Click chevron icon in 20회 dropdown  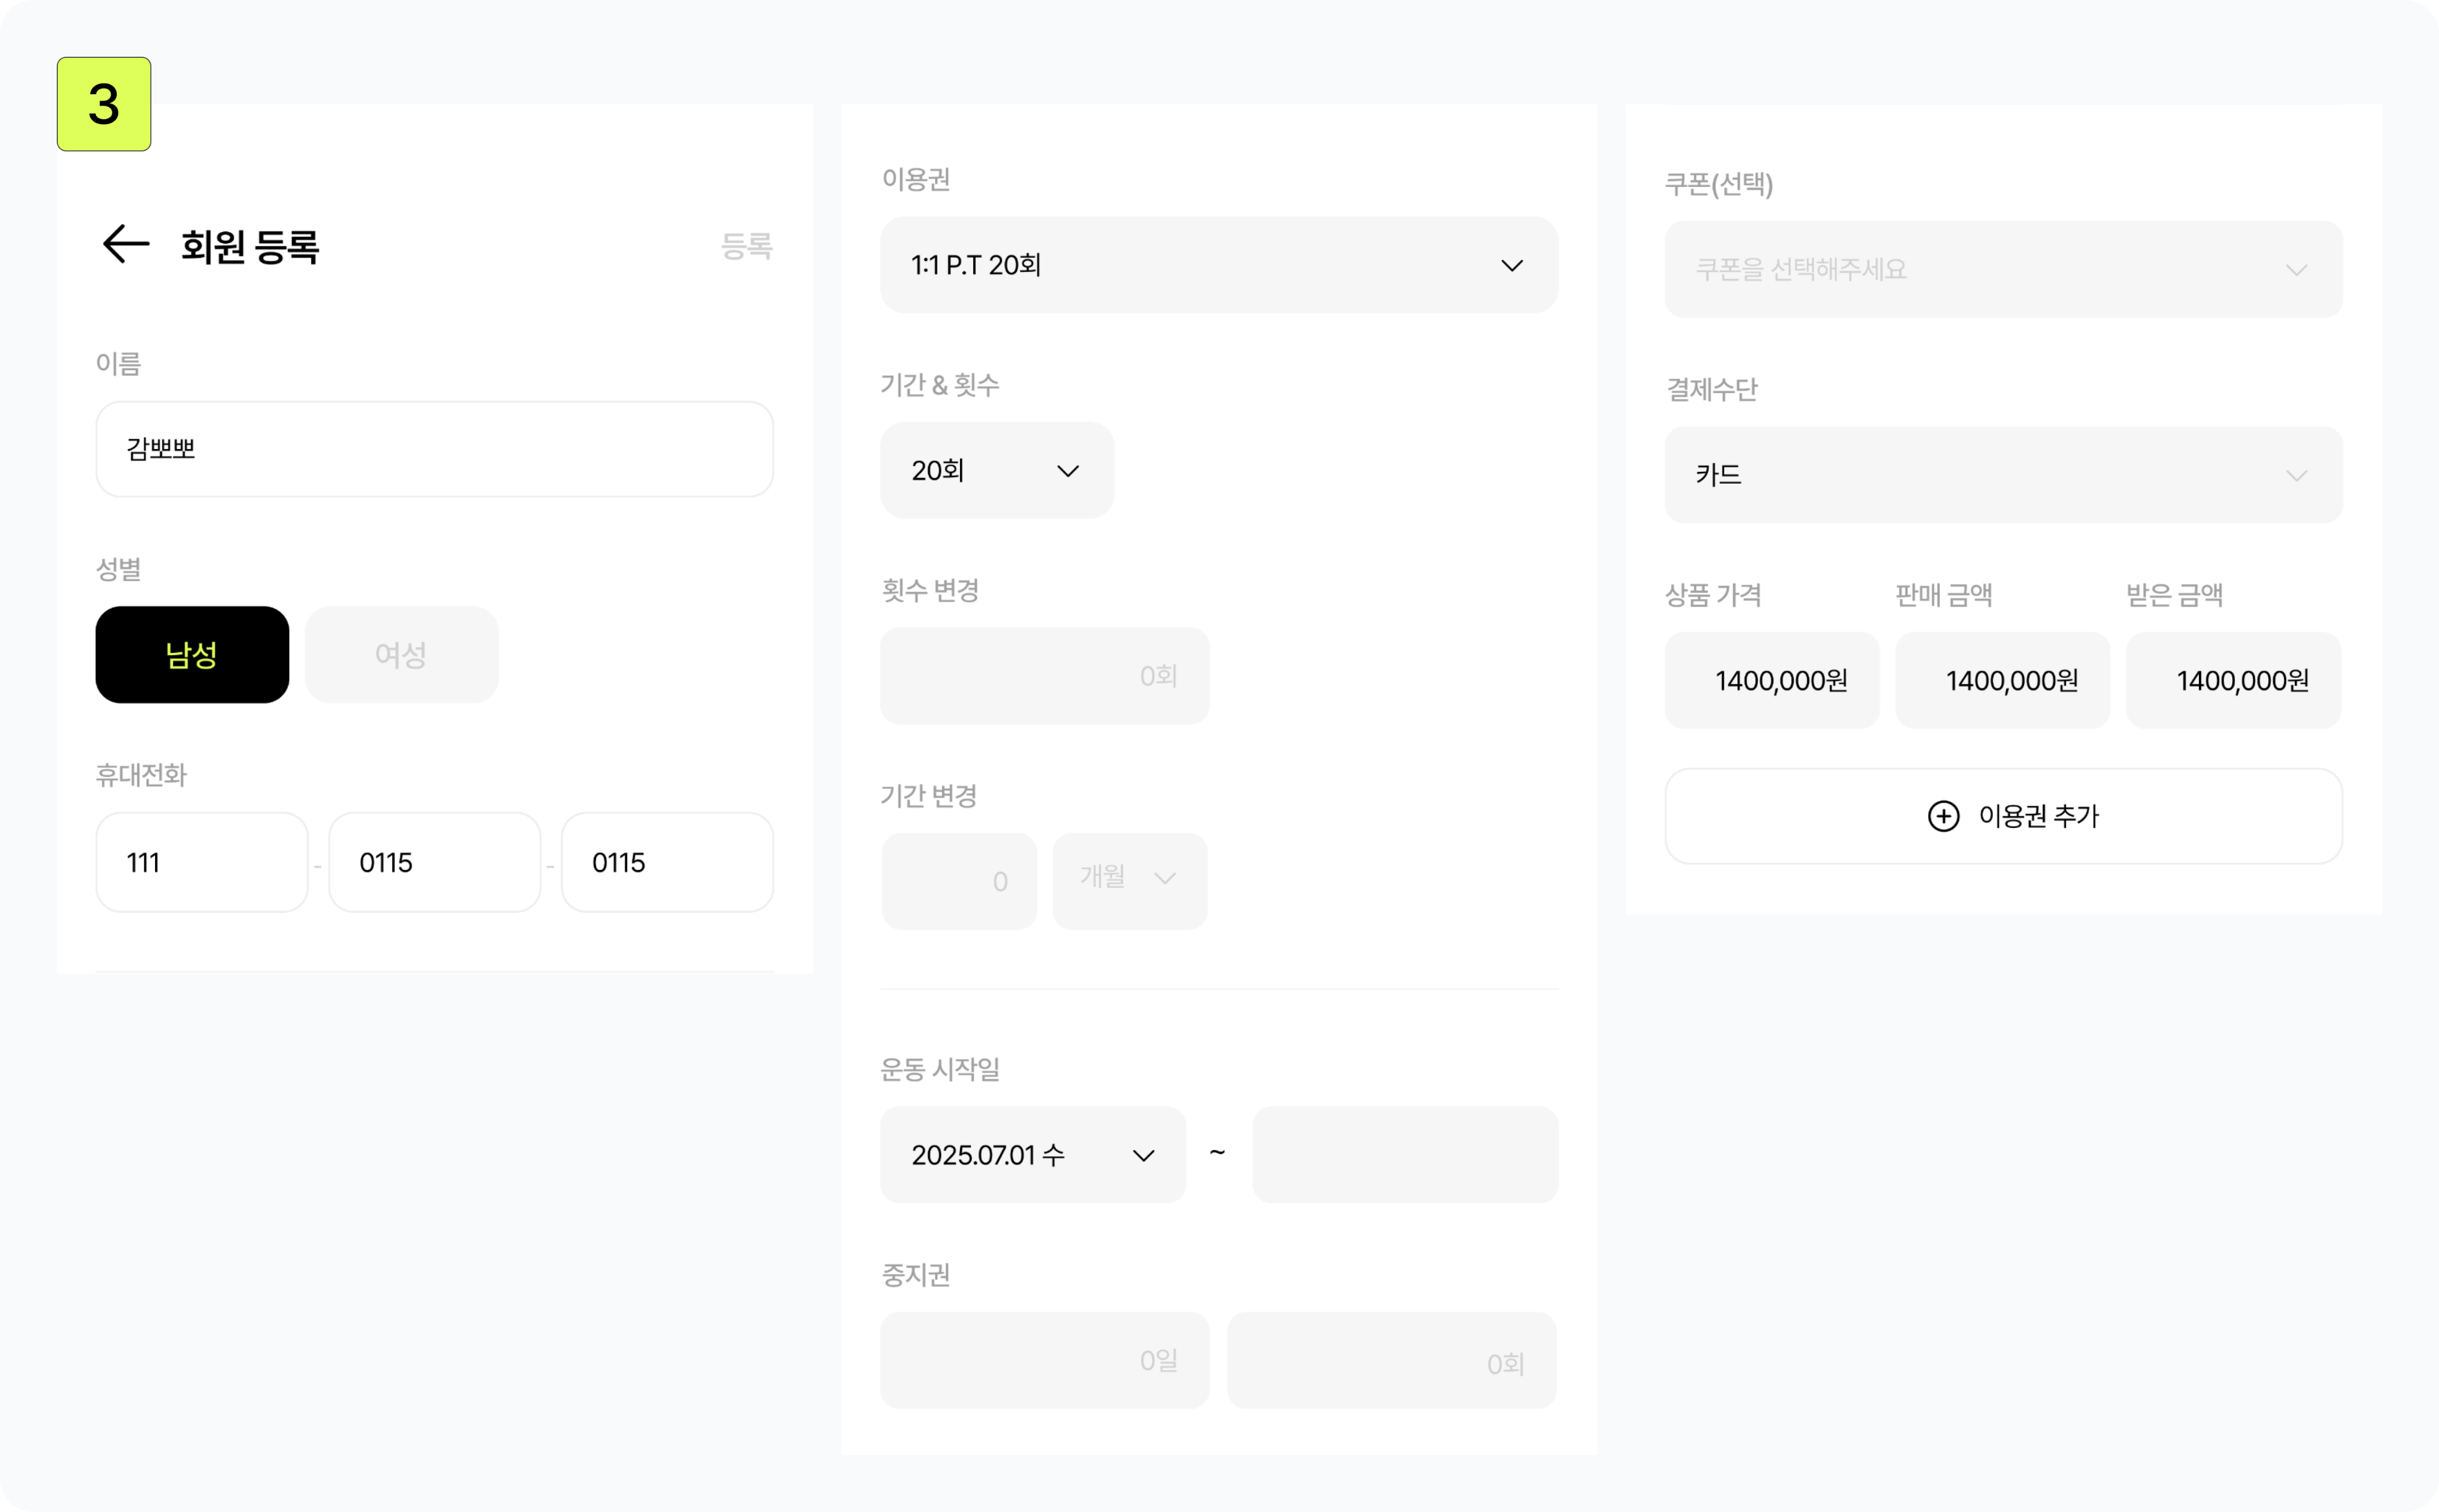(1068, 471)
